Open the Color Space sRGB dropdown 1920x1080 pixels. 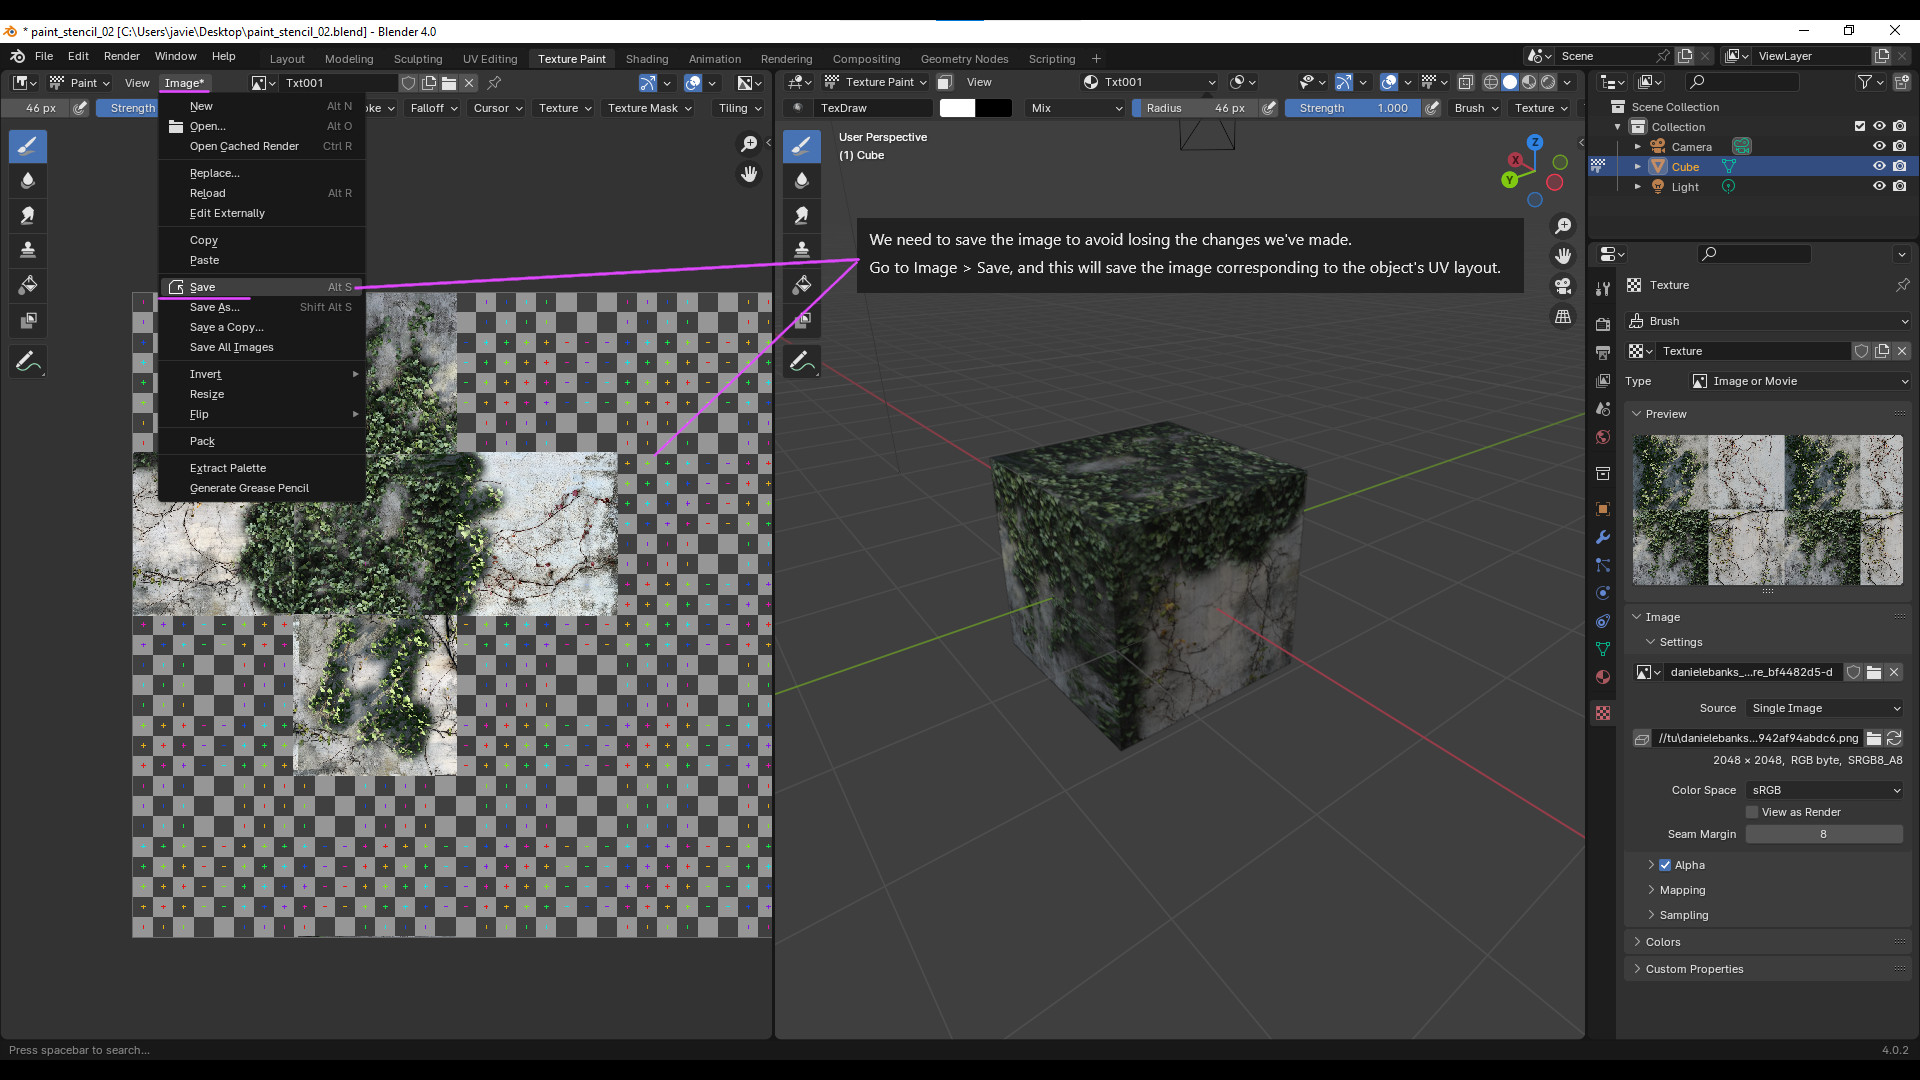[x=1825, y=790]
